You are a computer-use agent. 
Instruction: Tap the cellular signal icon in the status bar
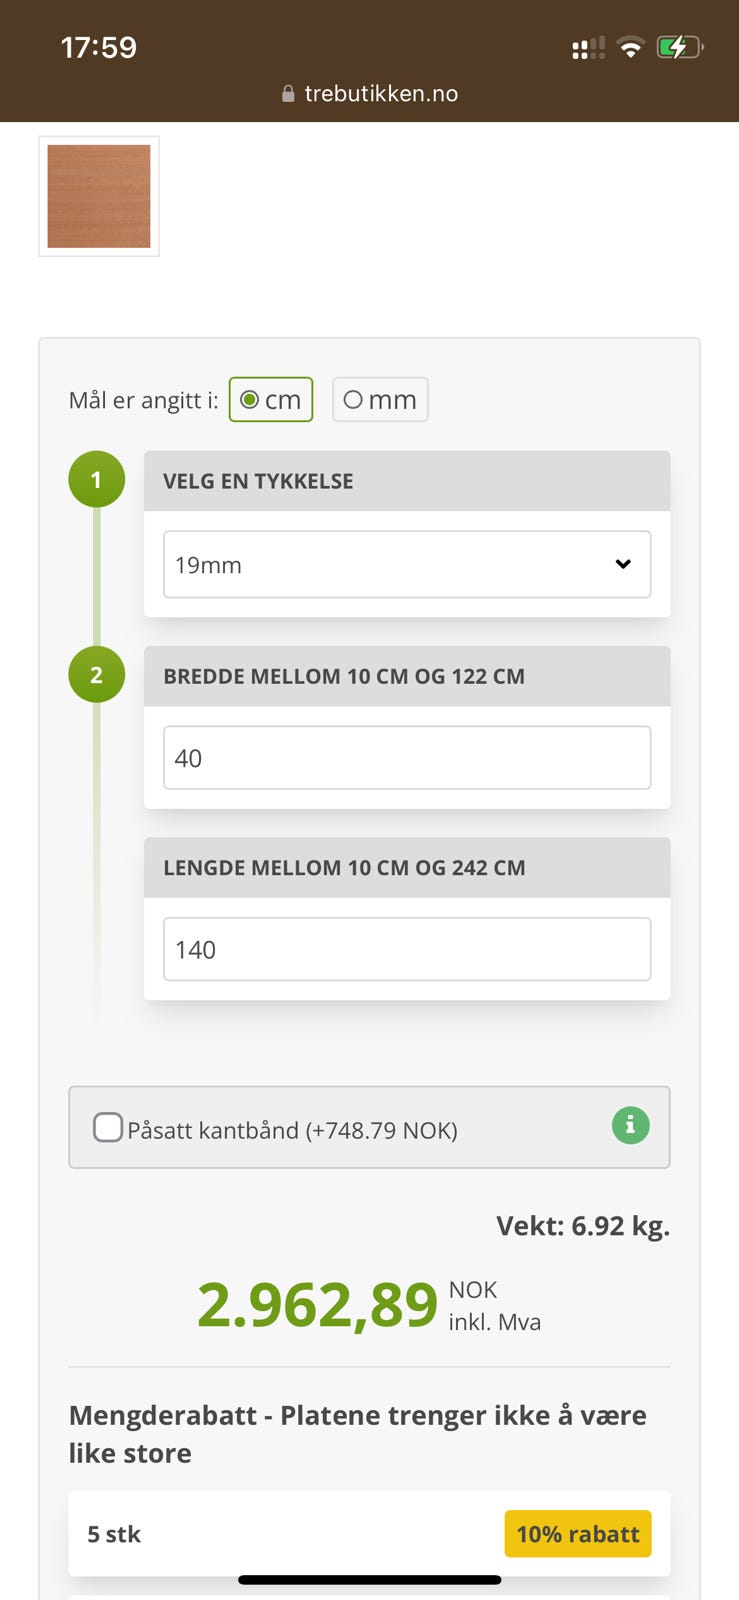click(588, 46)
